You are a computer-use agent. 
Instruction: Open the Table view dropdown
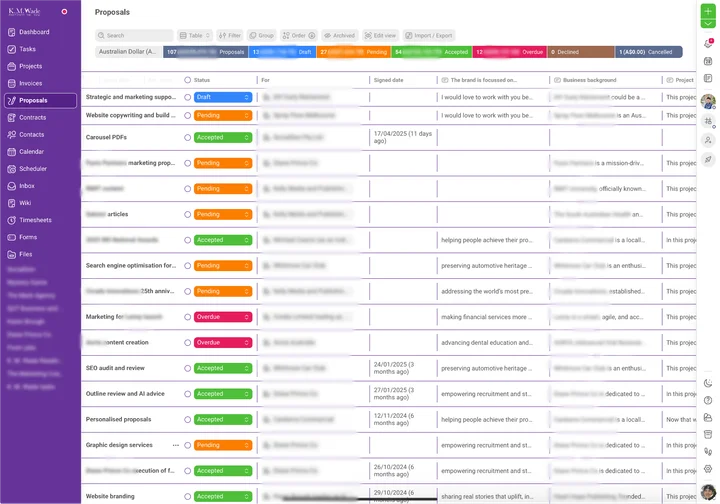[x=196, y=35]
